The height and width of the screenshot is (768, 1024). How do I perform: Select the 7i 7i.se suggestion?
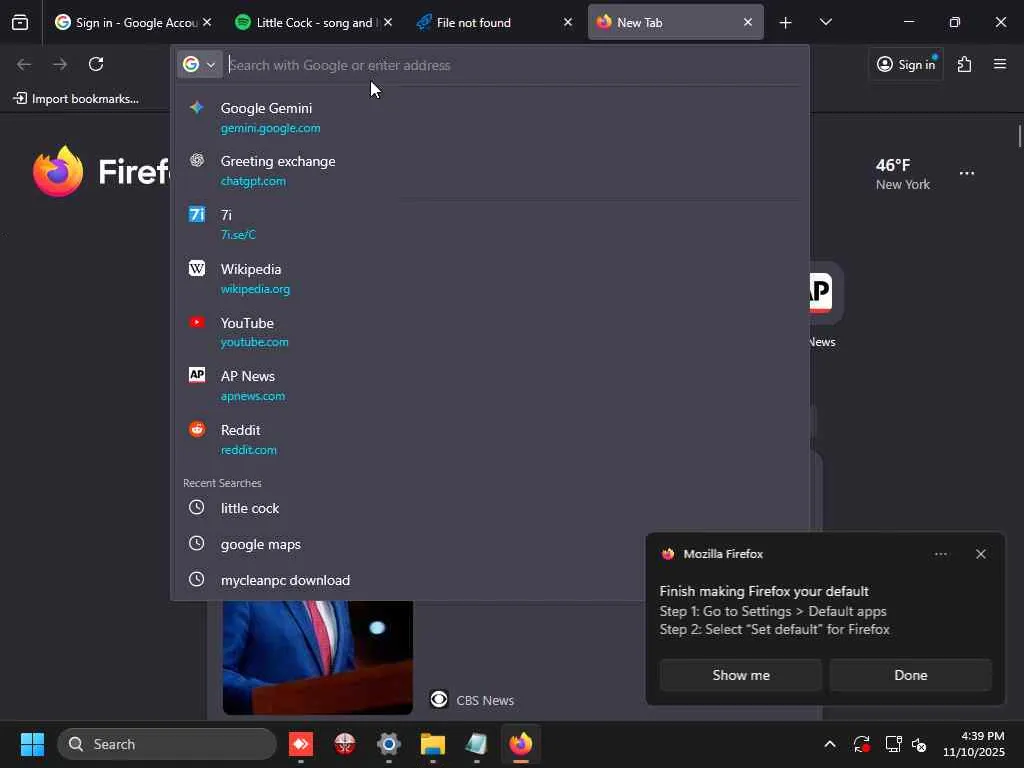490,224
